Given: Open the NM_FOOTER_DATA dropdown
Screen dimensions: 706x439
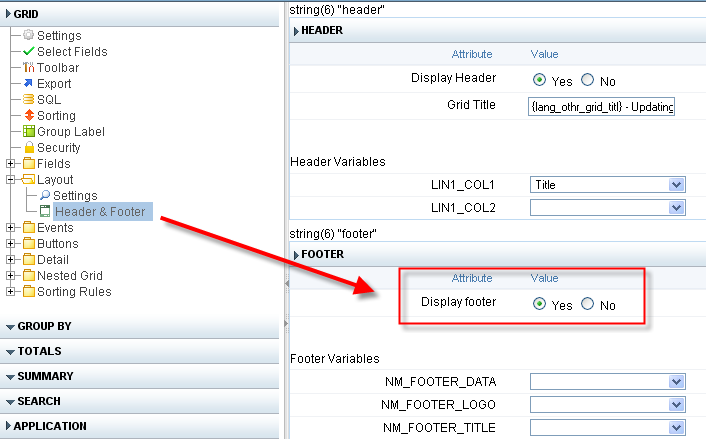Looking at the screenshot, I should click(x=676, y=381).
